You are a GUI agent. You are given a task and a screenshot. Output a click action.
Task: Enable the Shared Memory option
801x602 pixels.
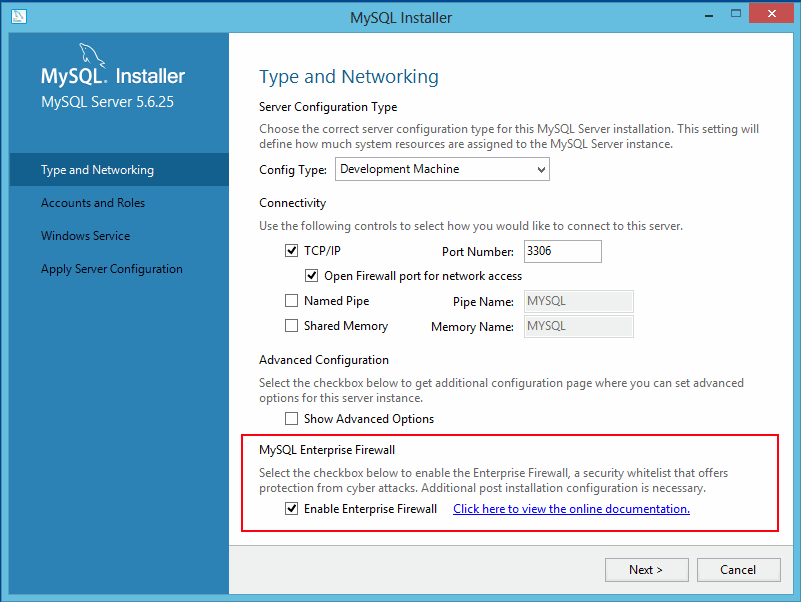click(x=291, y=325)
